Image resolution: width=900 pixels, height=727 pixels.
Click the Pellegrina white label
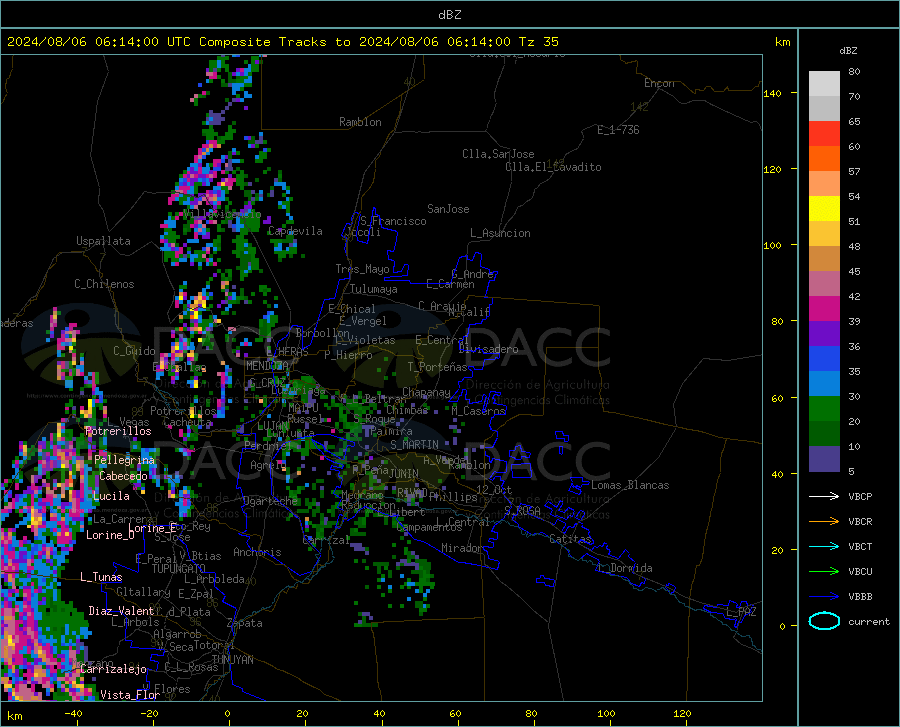pyautogui.click(x=125, y=460)
